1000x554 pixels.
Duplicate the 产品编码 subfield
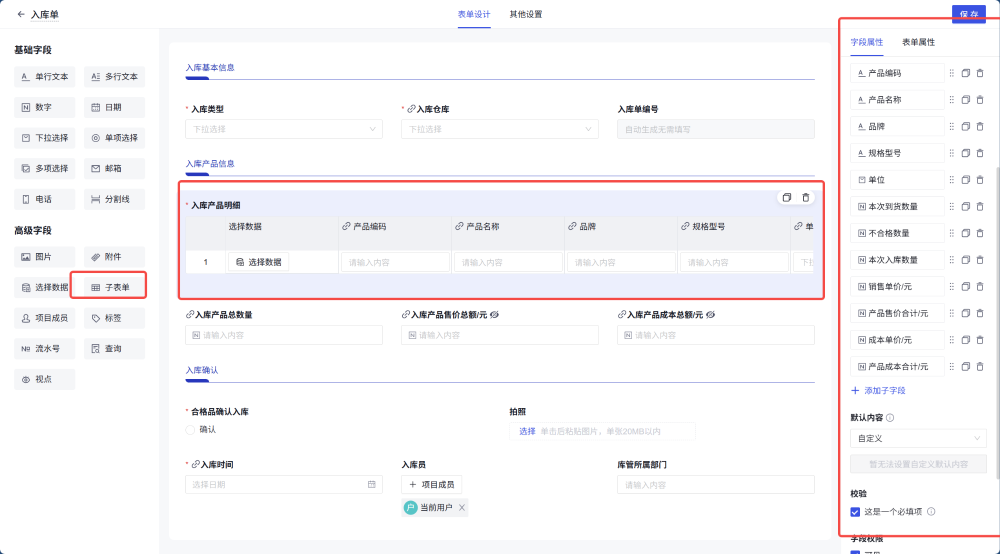(x=966, y=73)
